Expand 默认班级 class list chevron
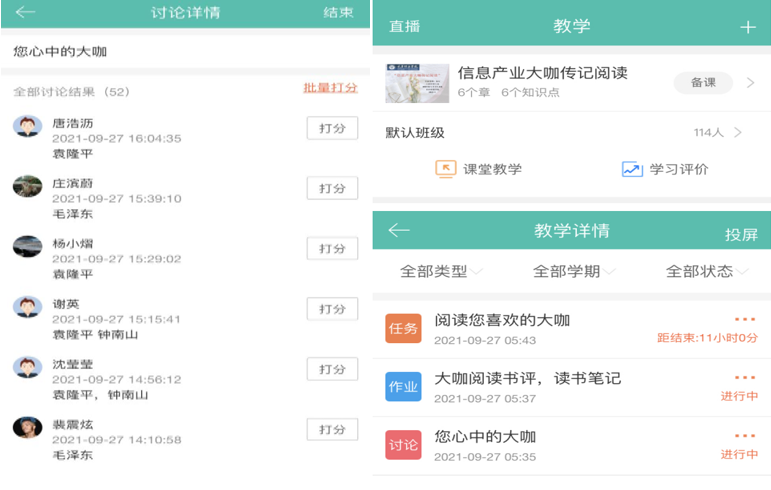 click(x=738, y=132)
